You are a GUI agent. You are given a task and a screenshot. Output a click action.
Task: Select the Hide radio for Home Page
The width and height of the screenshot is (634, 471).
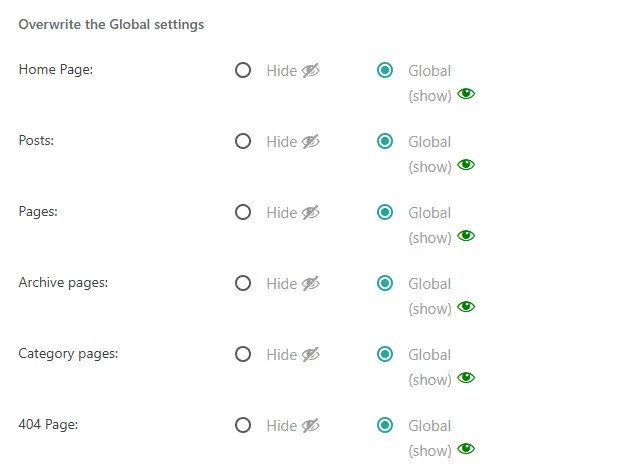click(x=243, y=70)
